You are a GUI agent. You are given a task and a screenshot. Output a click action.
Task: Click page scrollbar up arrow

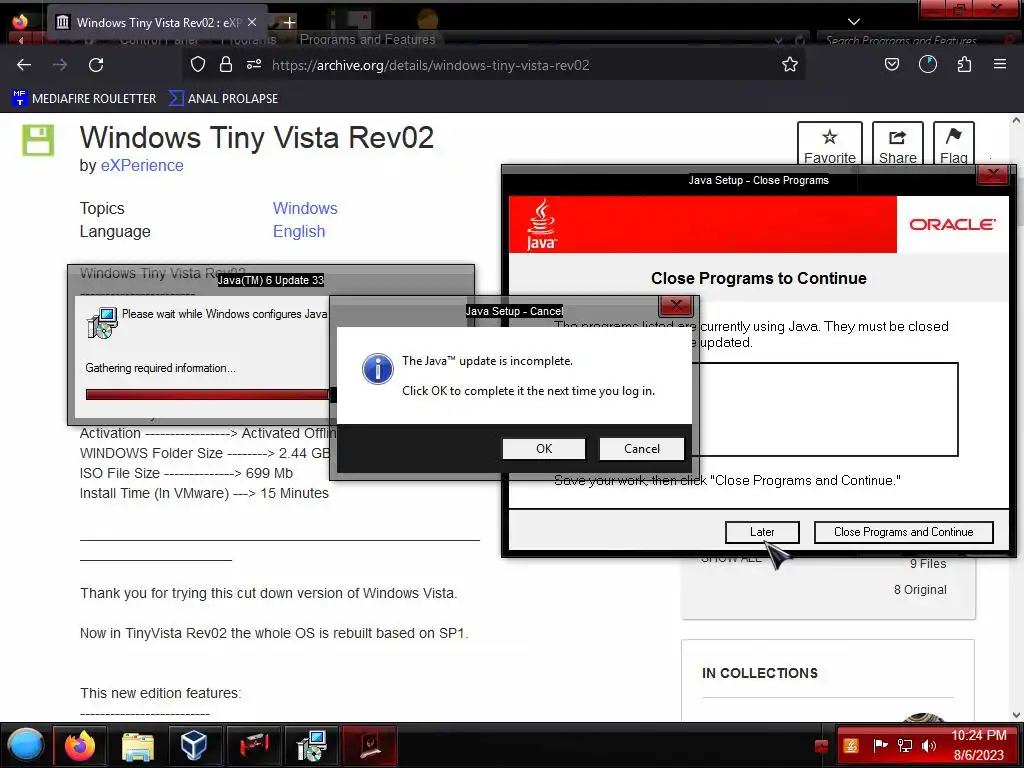coord(1016,121)
